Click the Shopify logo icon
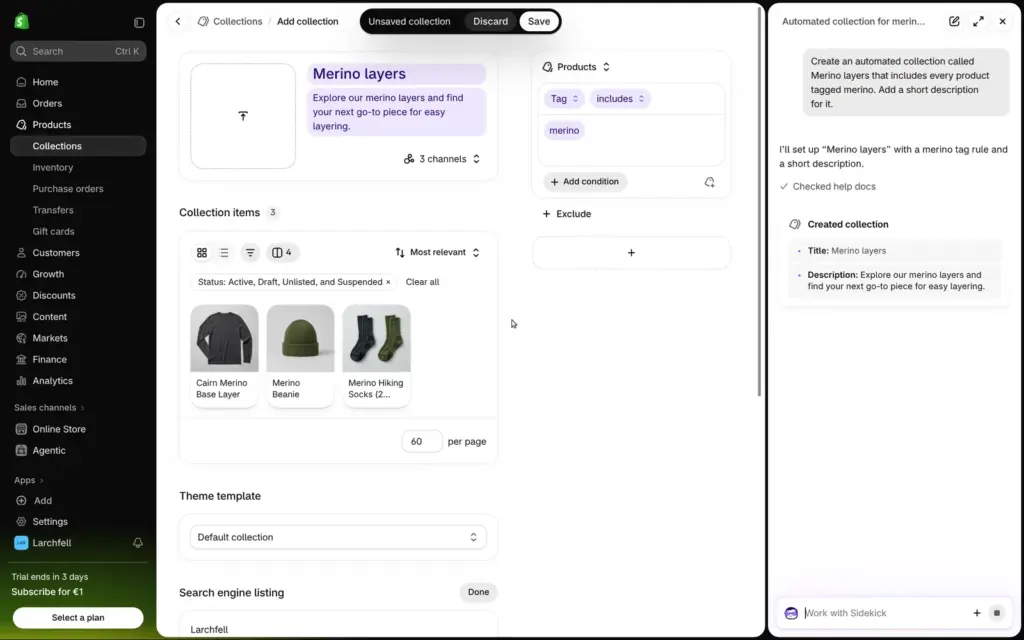The width and height of the screenshot is (1024, 640). (22, 22)
